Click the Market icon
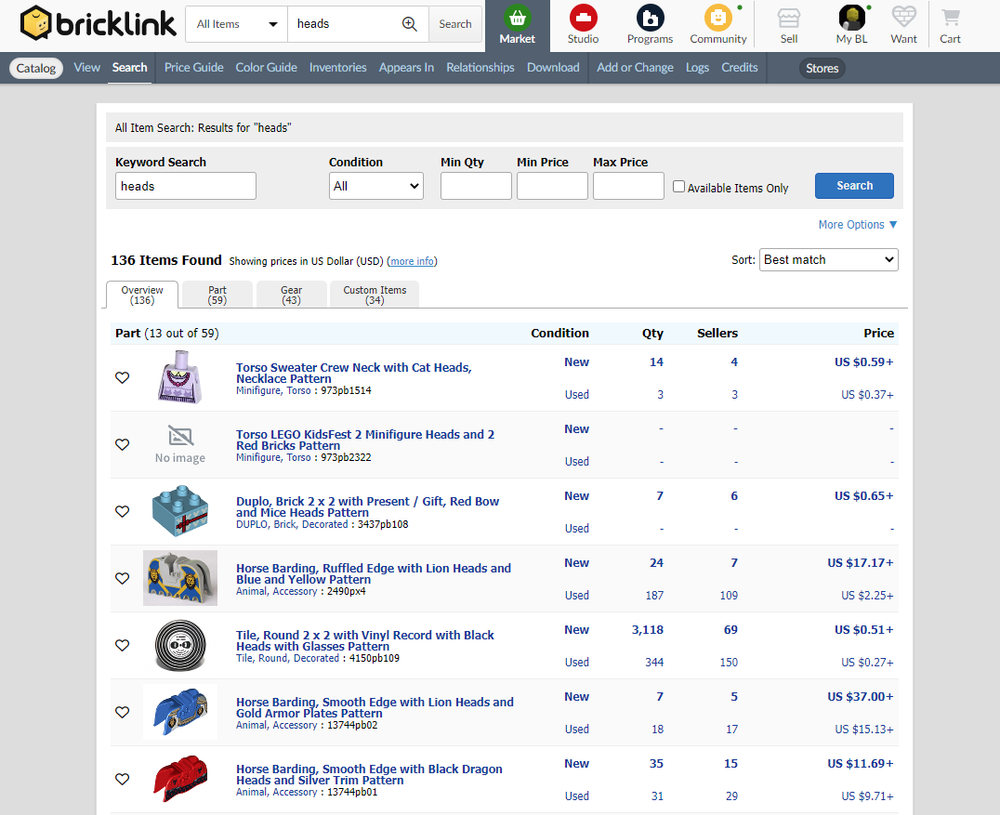This screenshot has width=1000, height=815. pyautogui.click(x=517, y=18)
